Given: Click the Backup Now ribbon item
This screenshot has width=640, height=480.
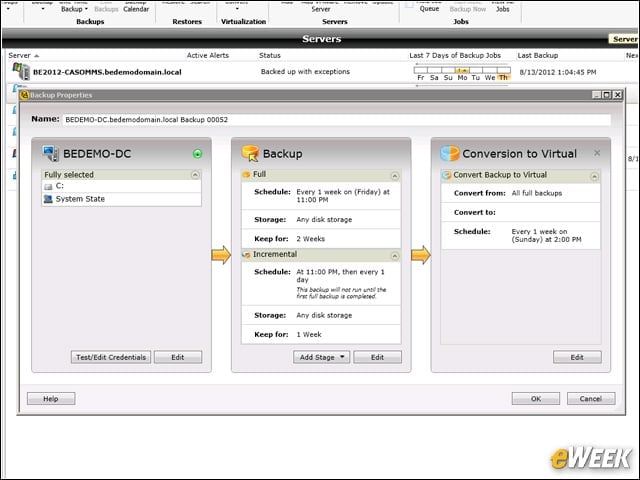Looking at the screenshot, I should 468,8.
